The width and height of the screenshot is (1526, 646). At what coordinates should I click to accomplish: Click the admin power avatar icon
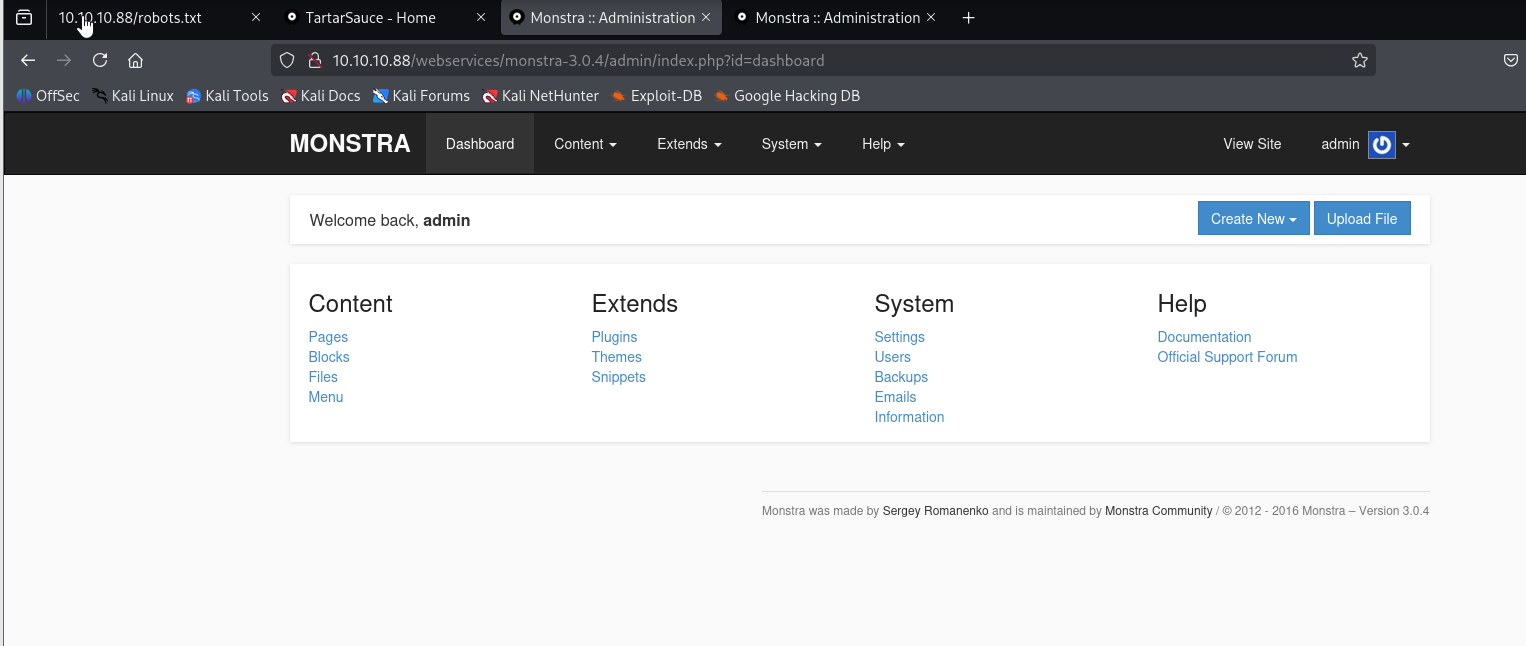[1382, 144]
